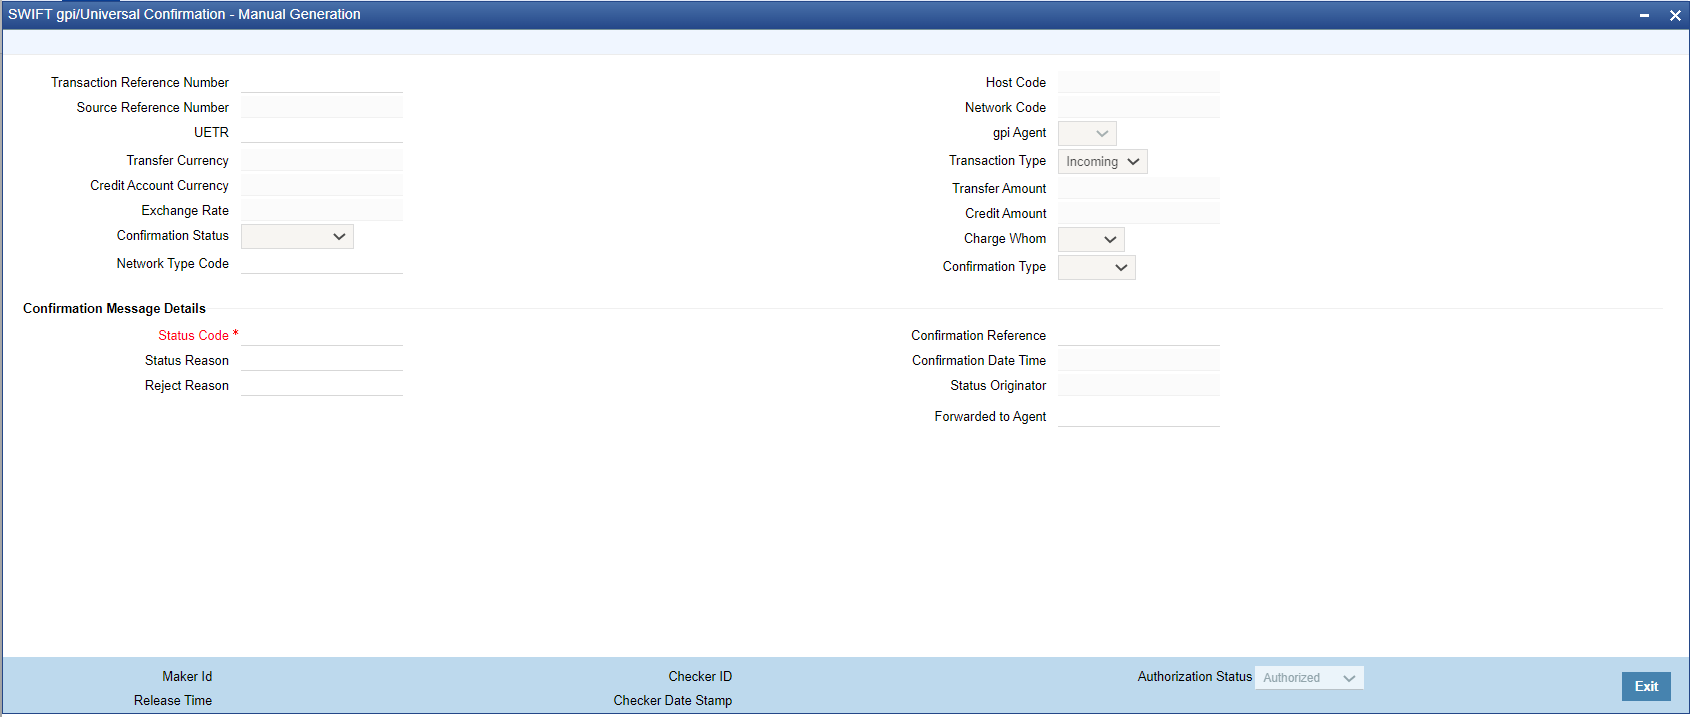The height and width of the screenshot is (717, 1693).
Task: Click the Exit button
Action: coord(1646,686)
